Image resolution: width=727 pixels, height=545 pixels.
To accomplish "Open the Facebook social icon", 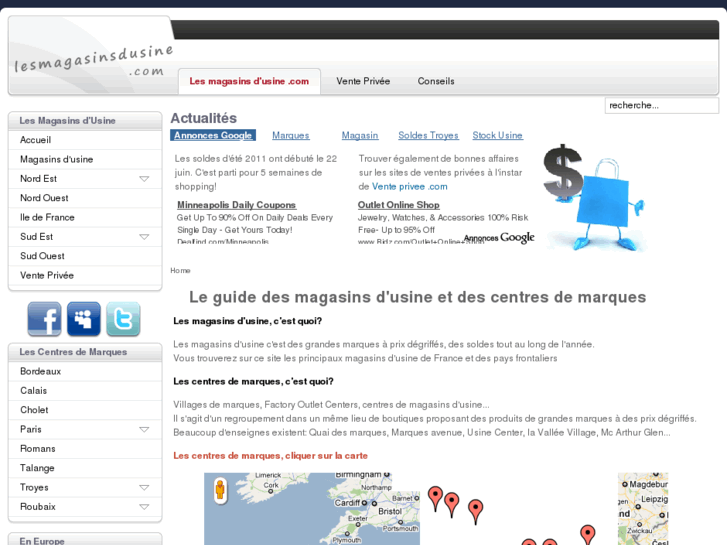I will click(45, 319).
